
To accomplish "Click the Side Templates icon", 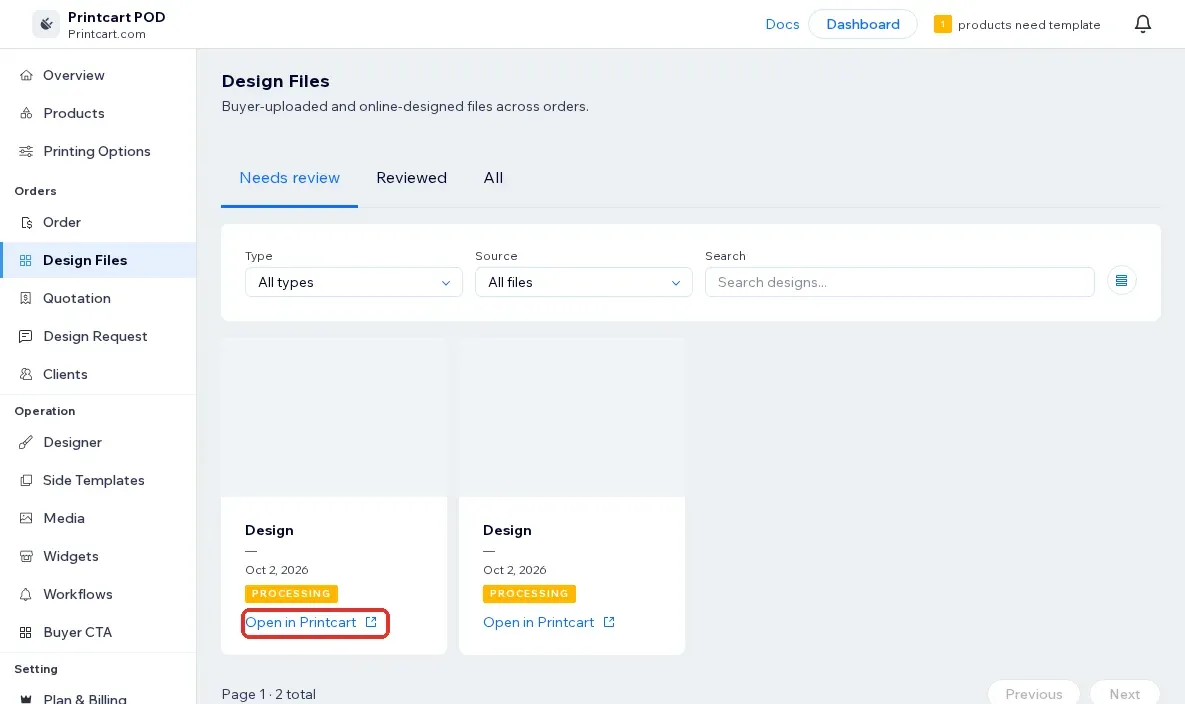I will click(26, 480).
